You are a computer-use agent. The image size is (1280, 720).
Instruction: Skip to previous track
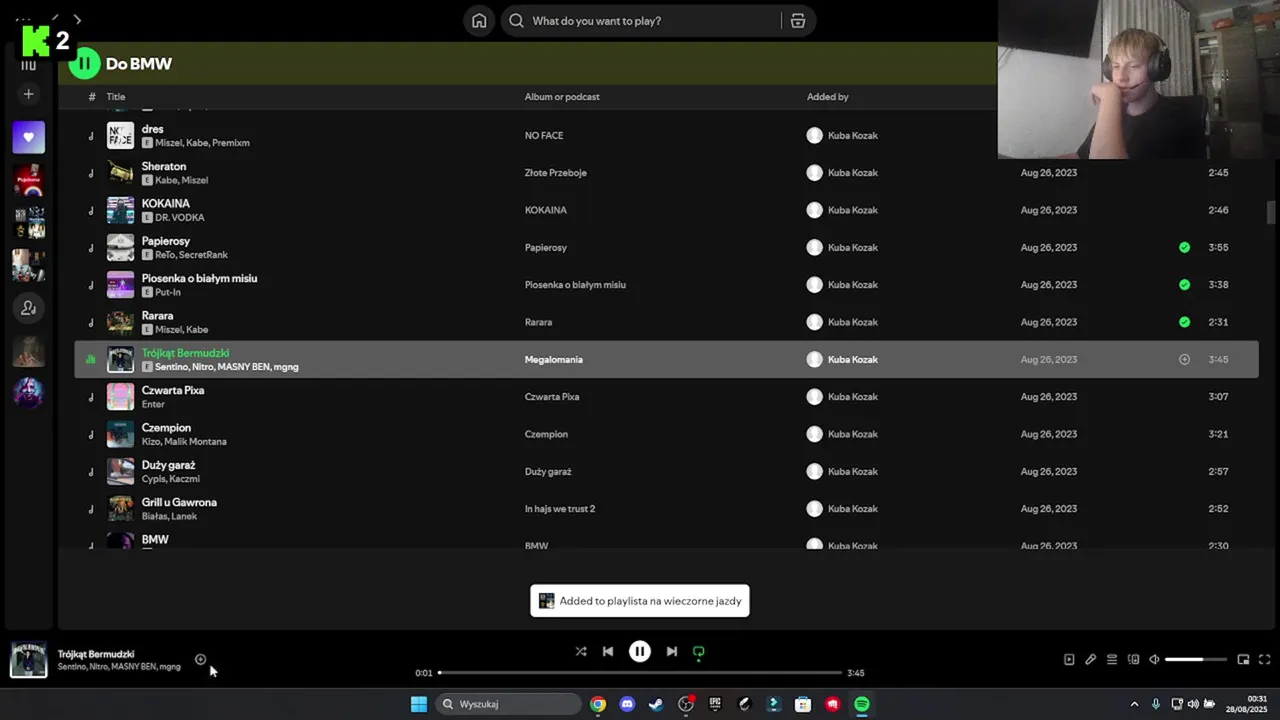608,651
